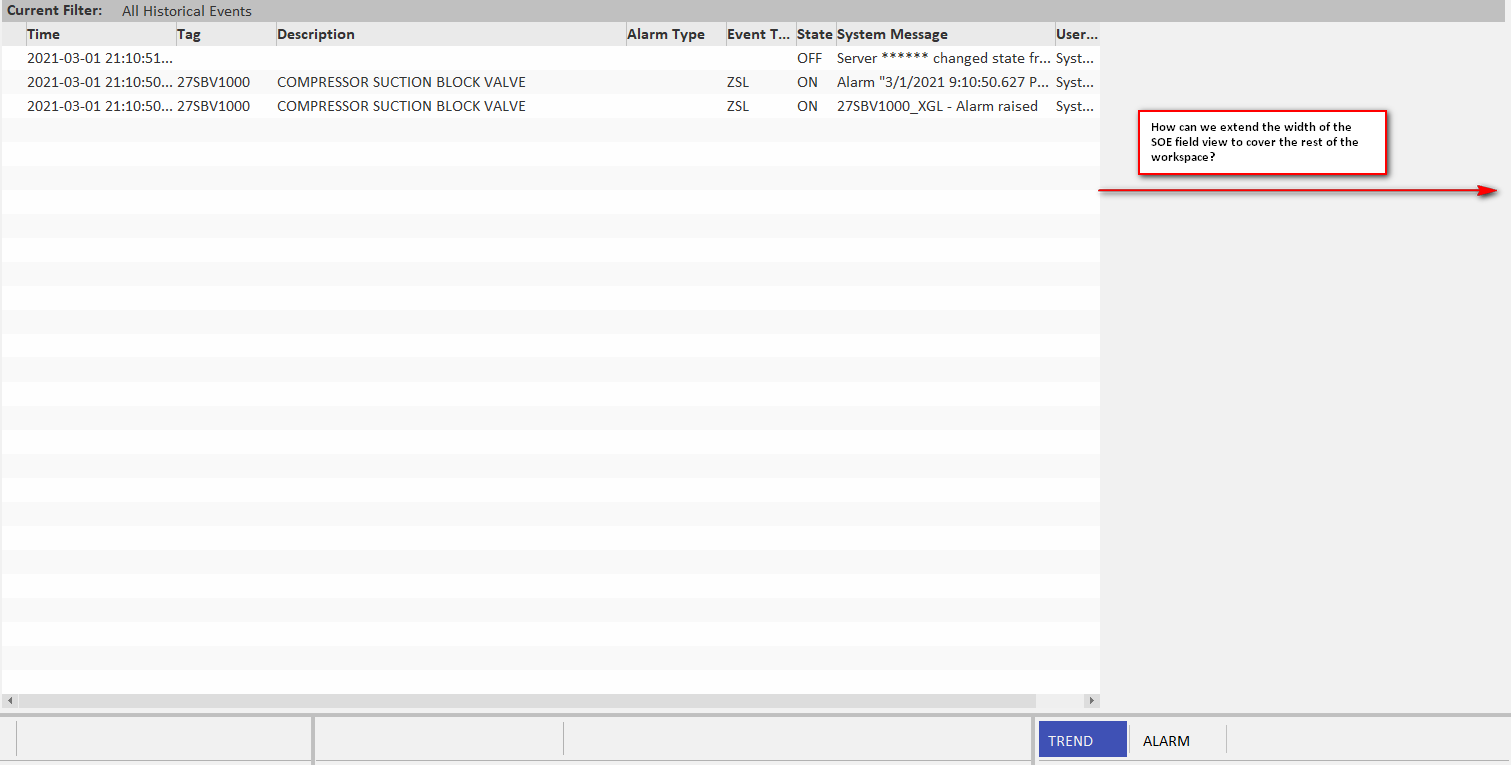Click the State column header
This screenshot has width=1511, height=765.
pos(815,34)
